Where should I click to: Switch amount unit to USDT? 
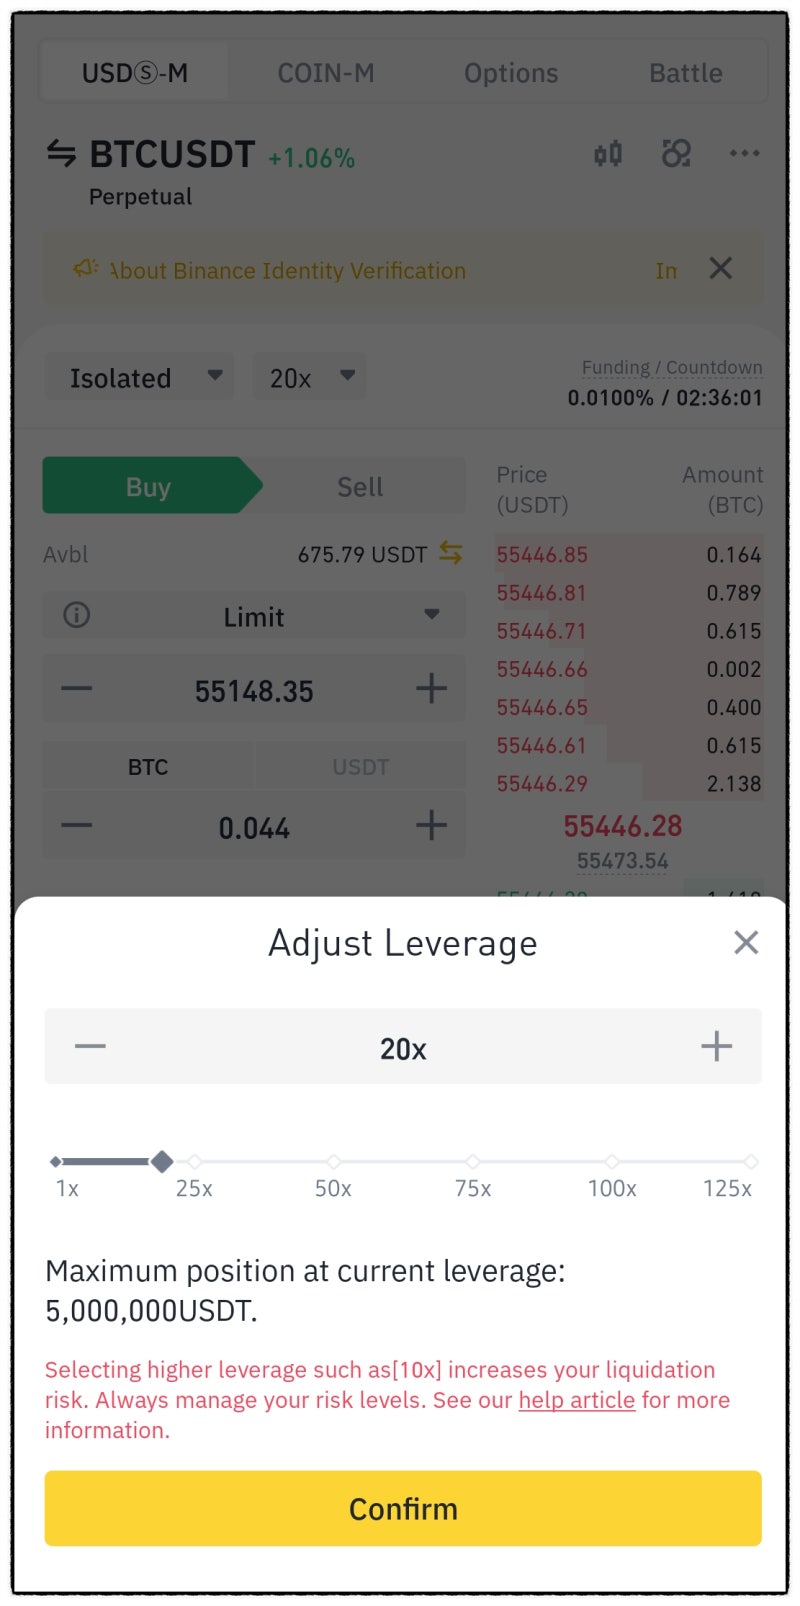tap(360, 767)
